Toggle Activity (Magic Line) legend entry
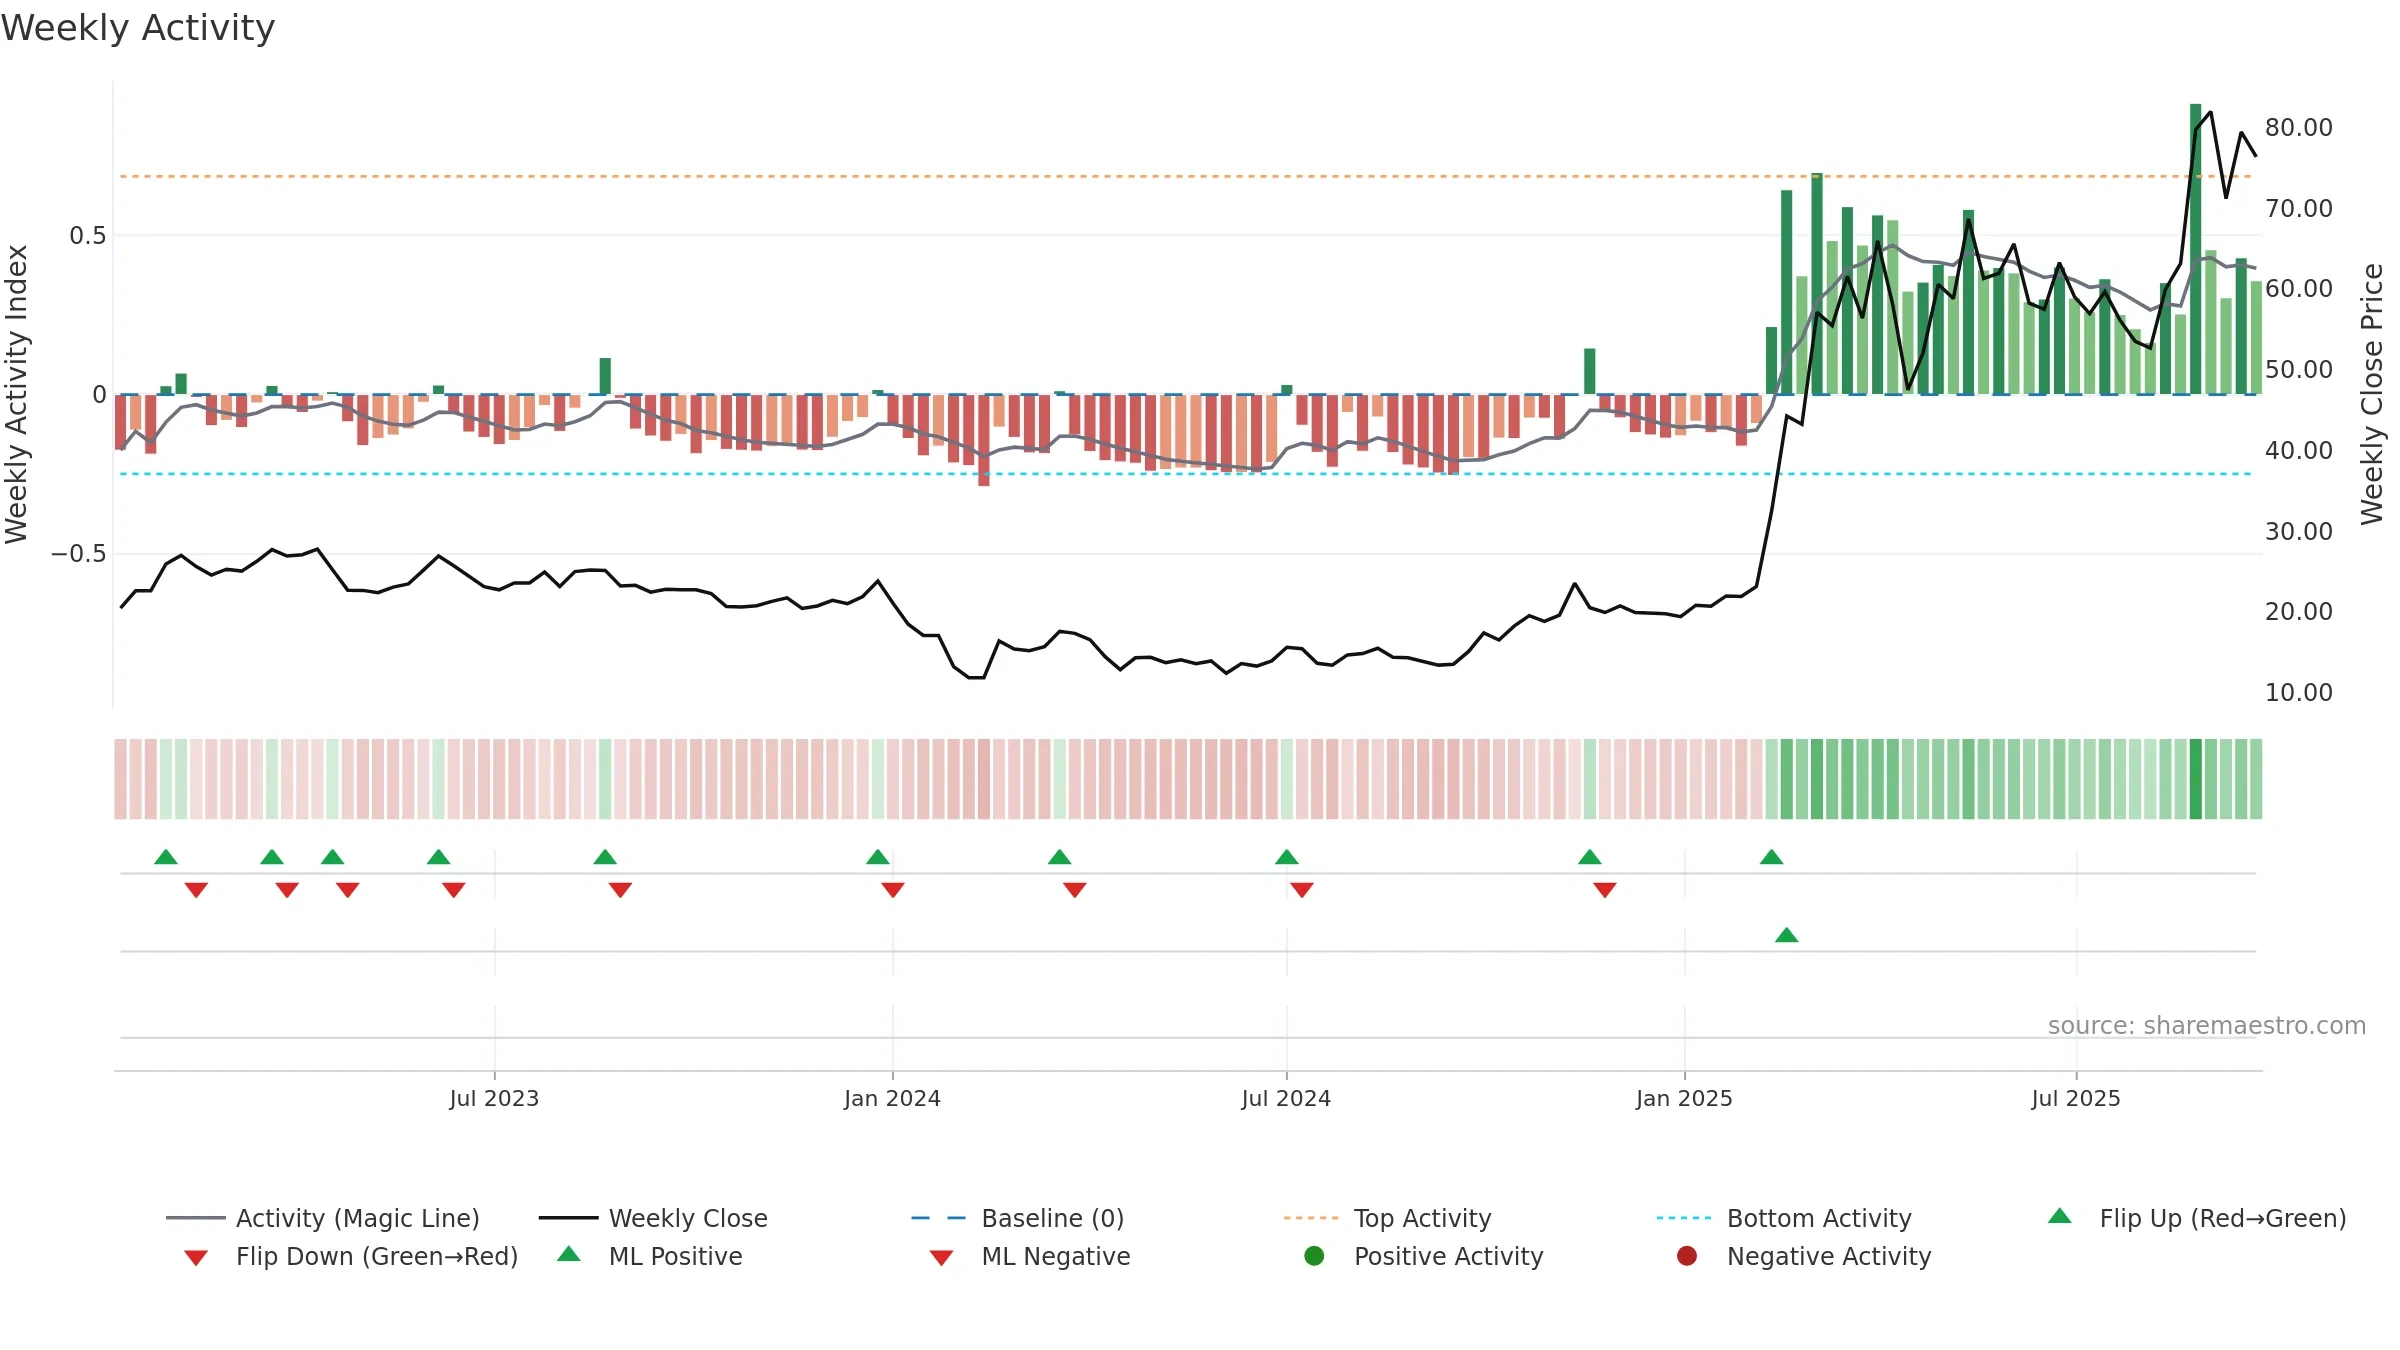Screen dimensions: 2400x1350 click(x=323, y=1218)
